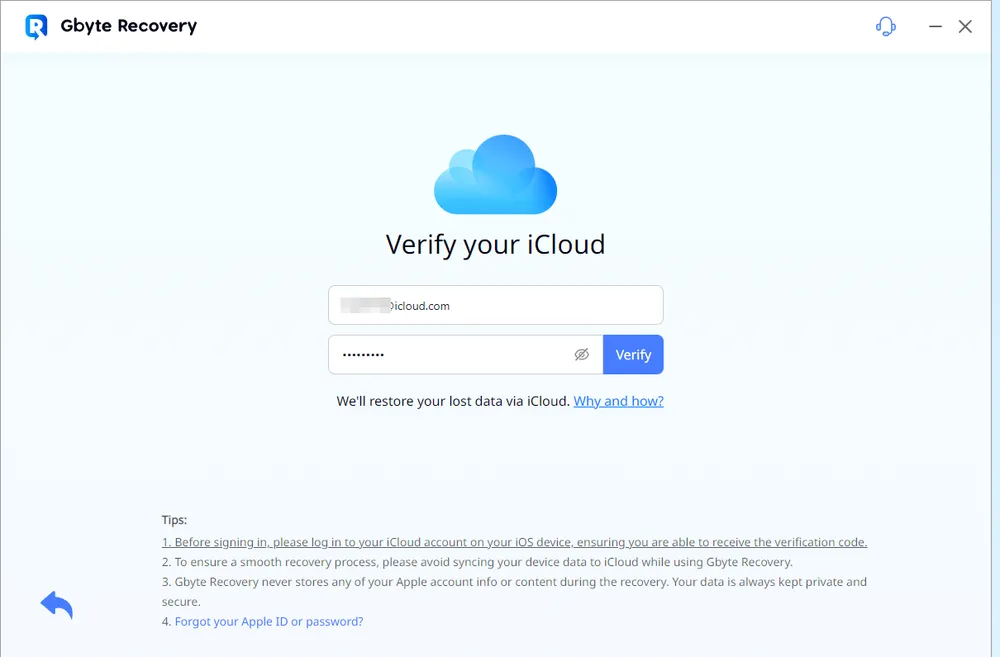The height and width of the screenshot is (657, 1000).
Task: Close the Gbyte Recovery window
Action: pos(966,26)
